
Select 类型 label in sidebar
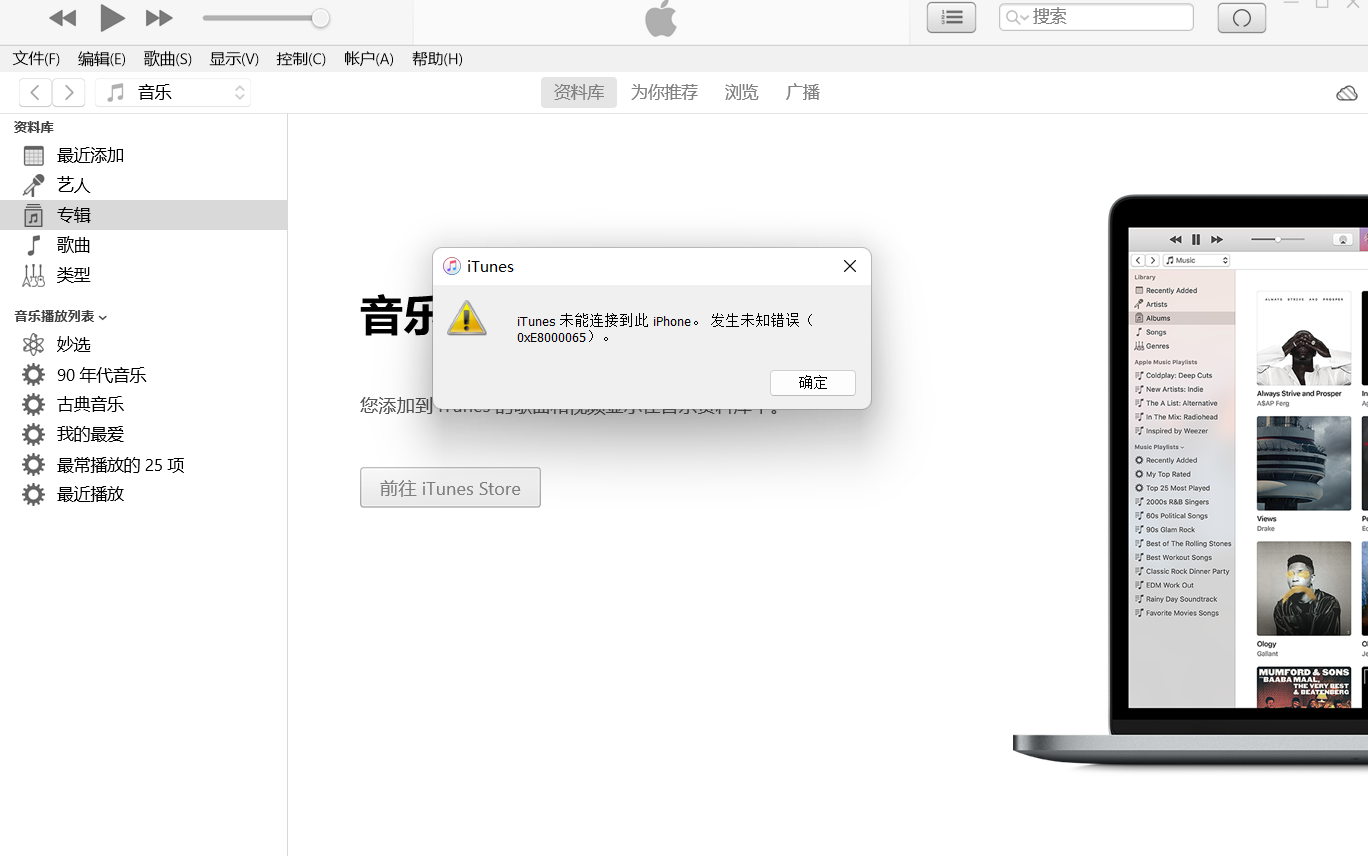(74, 275)
